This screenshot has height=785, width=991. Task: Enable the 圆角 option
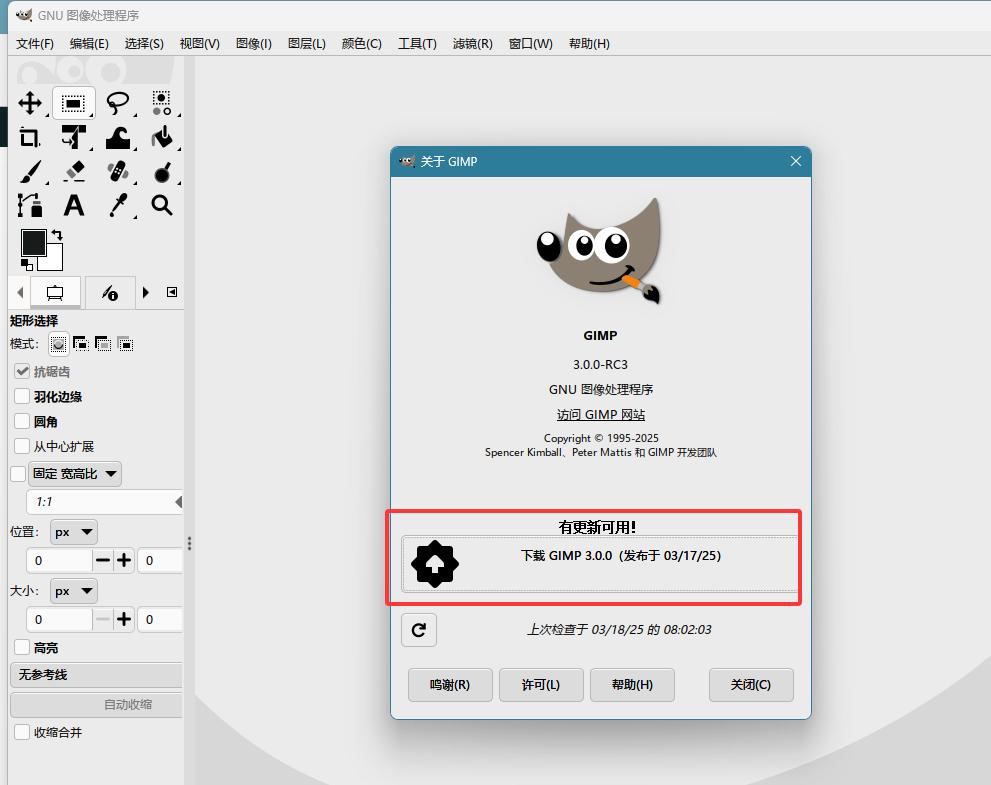pyautogui.click(x=22, y=421)
